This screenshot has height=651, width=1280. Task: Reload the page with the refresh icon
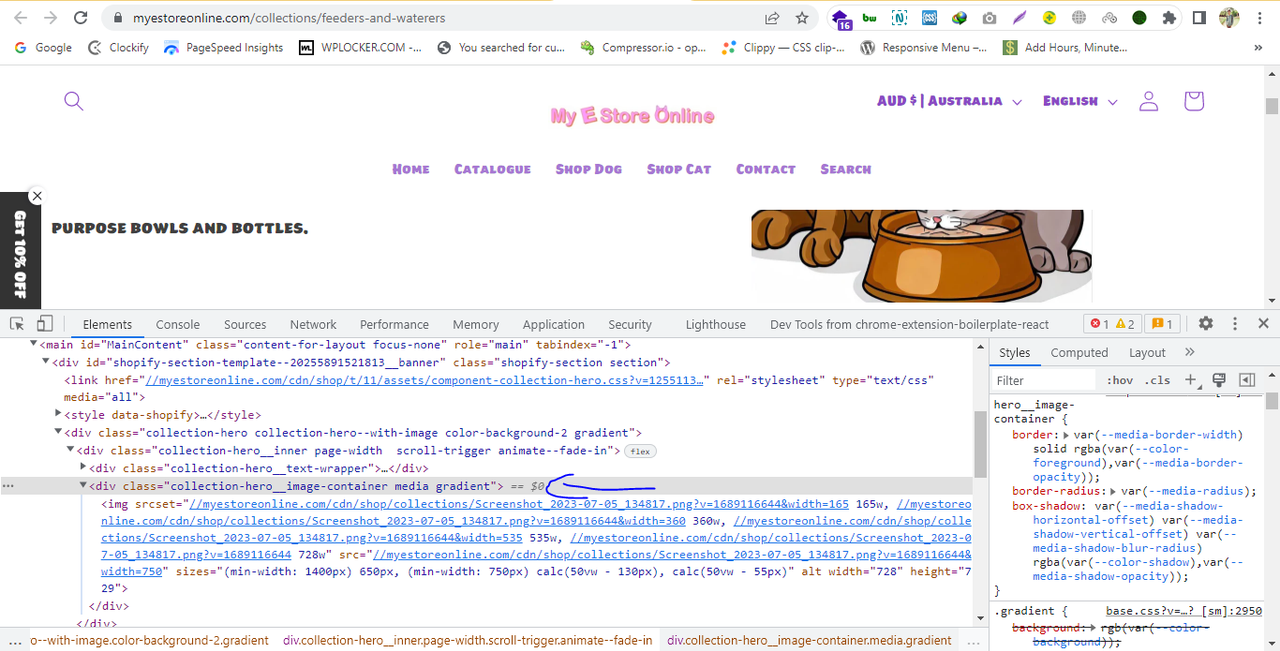(81, 18)
